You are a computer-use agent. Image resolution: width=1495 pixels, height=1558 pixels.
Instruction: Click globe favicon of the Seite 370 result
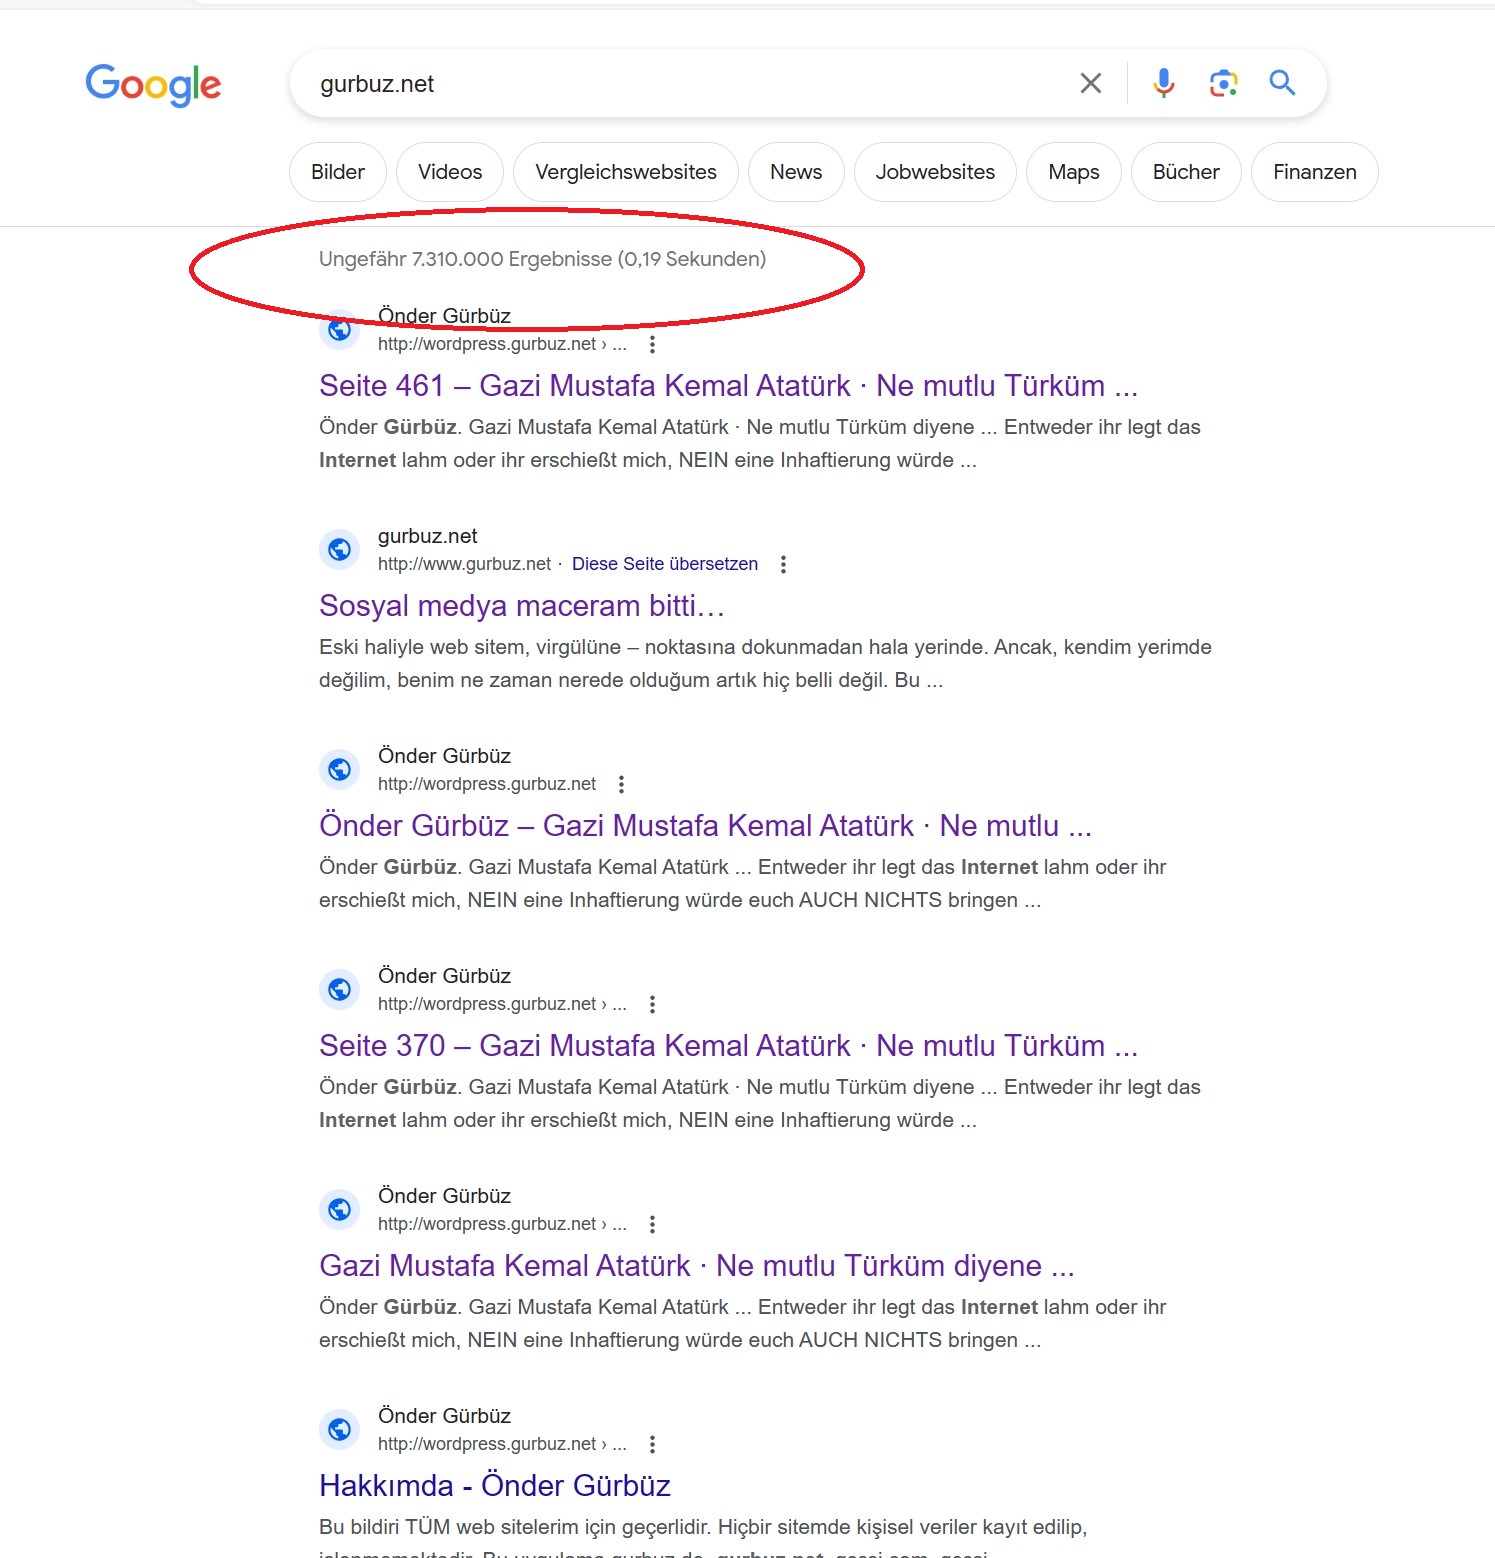tap(340, 989)
